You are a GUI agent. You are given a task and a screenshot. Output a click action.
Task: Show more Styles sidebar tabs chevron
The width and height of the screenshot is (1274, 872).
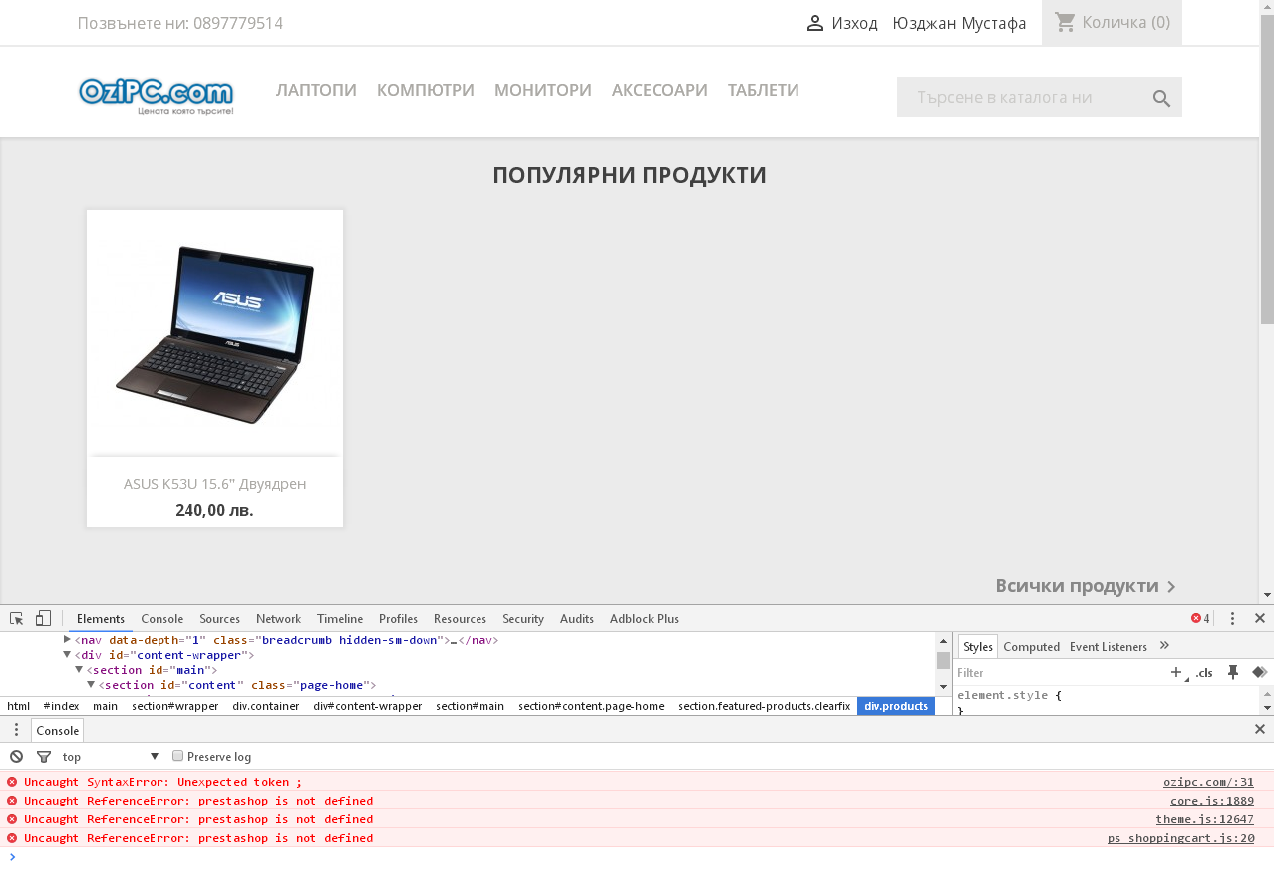[x=1164, y=645]
